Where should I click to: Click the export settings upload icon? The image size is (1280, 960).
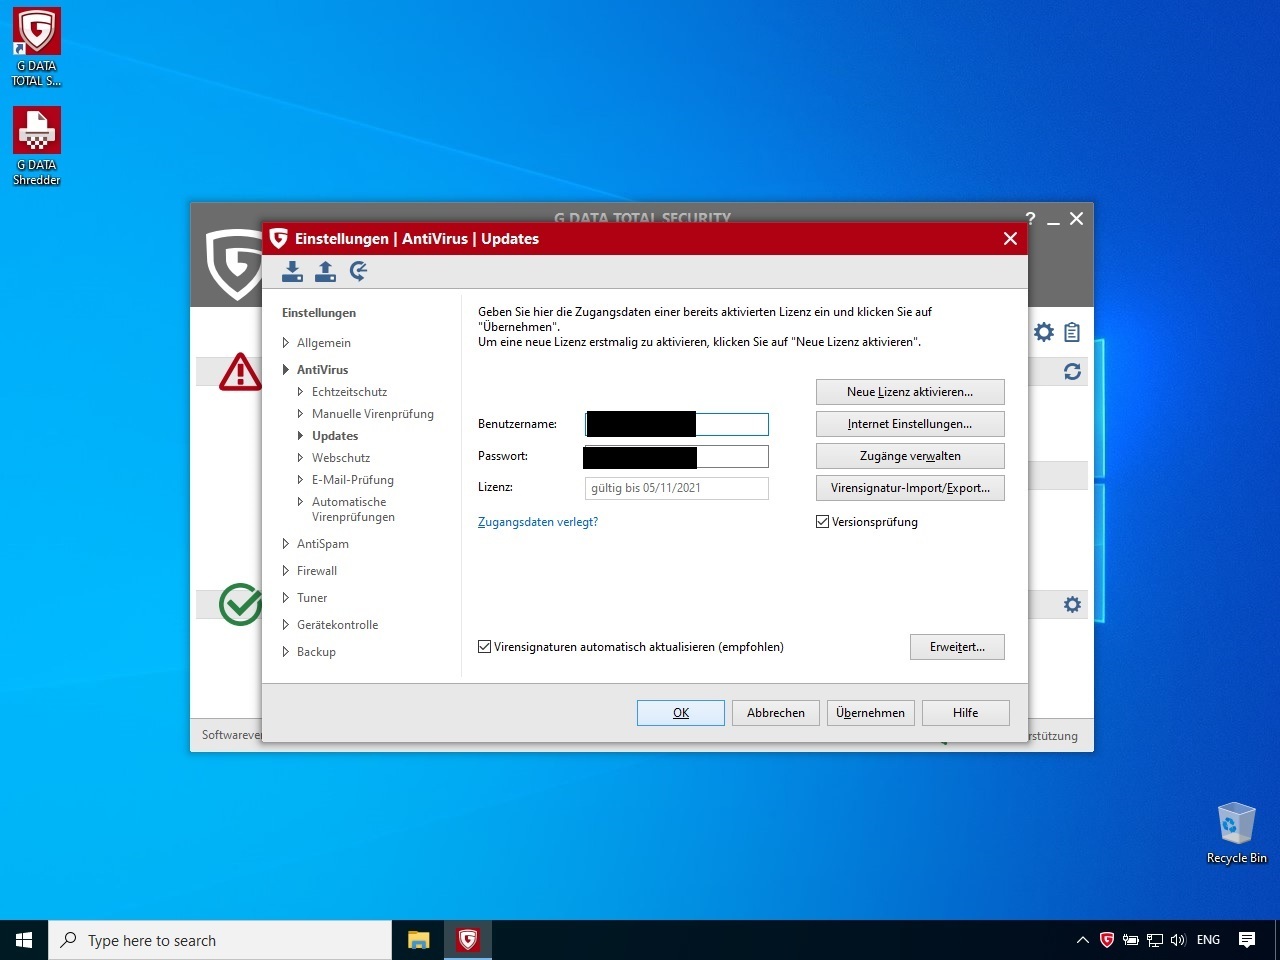pos(325,271)
